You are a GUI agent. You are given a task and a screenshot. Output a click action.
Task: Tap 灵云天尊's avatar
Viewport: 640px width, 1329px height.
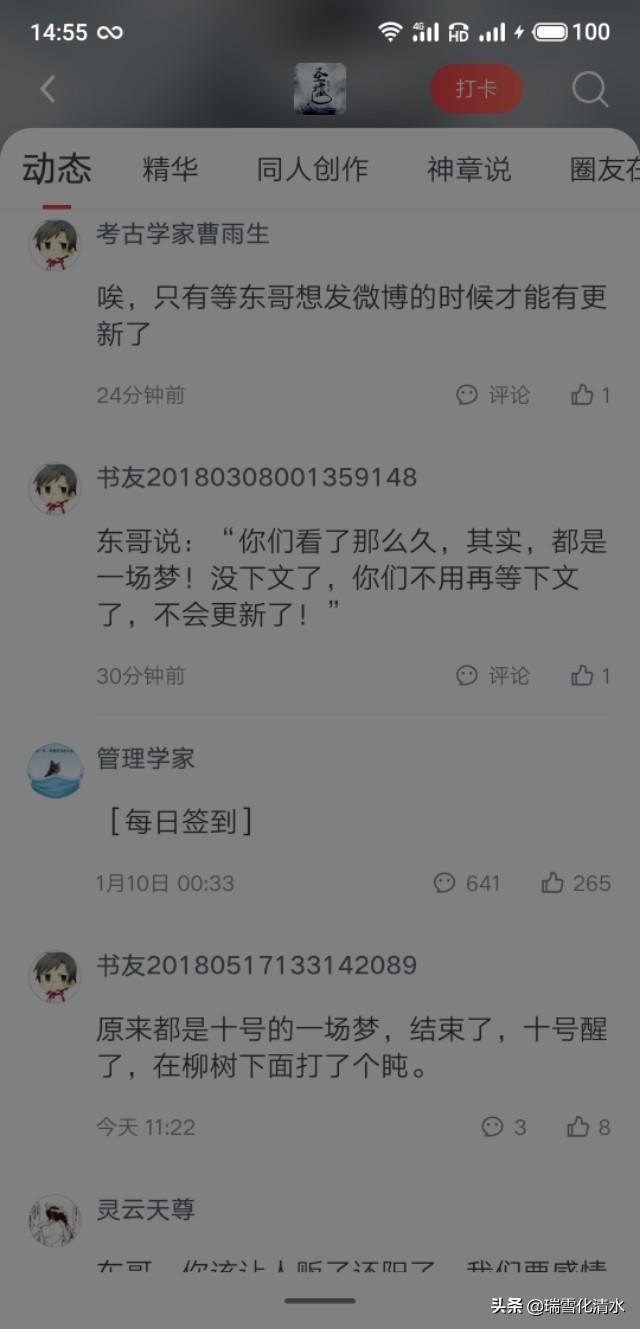click(x=55, y=1221)
